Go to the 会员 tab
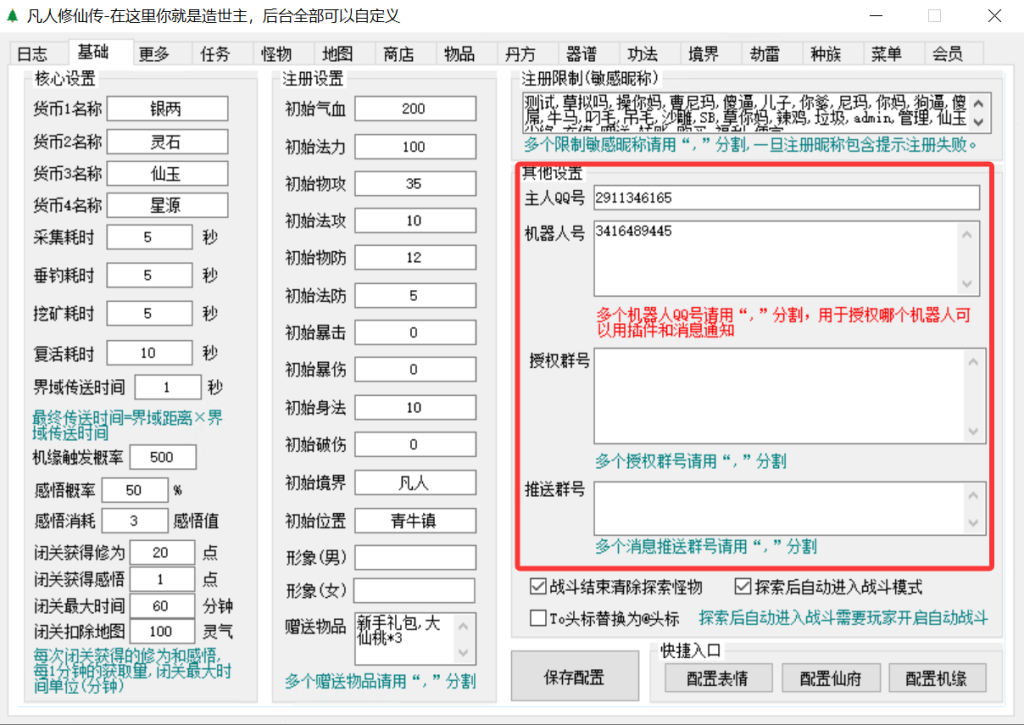This screenshot has height=725, width=1024. tap(947, 54)
